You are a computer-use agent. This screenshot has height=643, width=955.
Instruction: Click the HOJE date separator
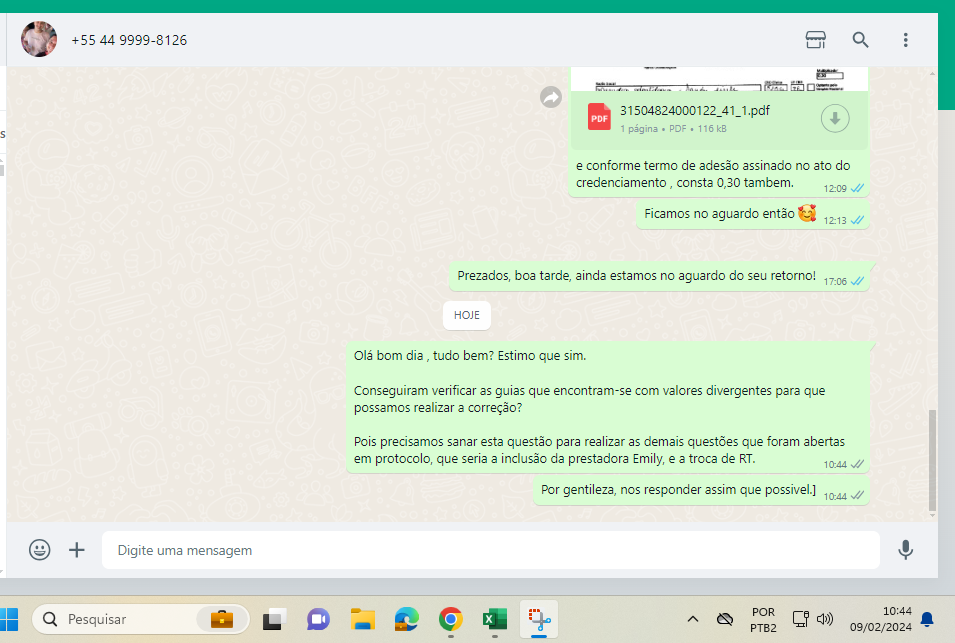467,315
